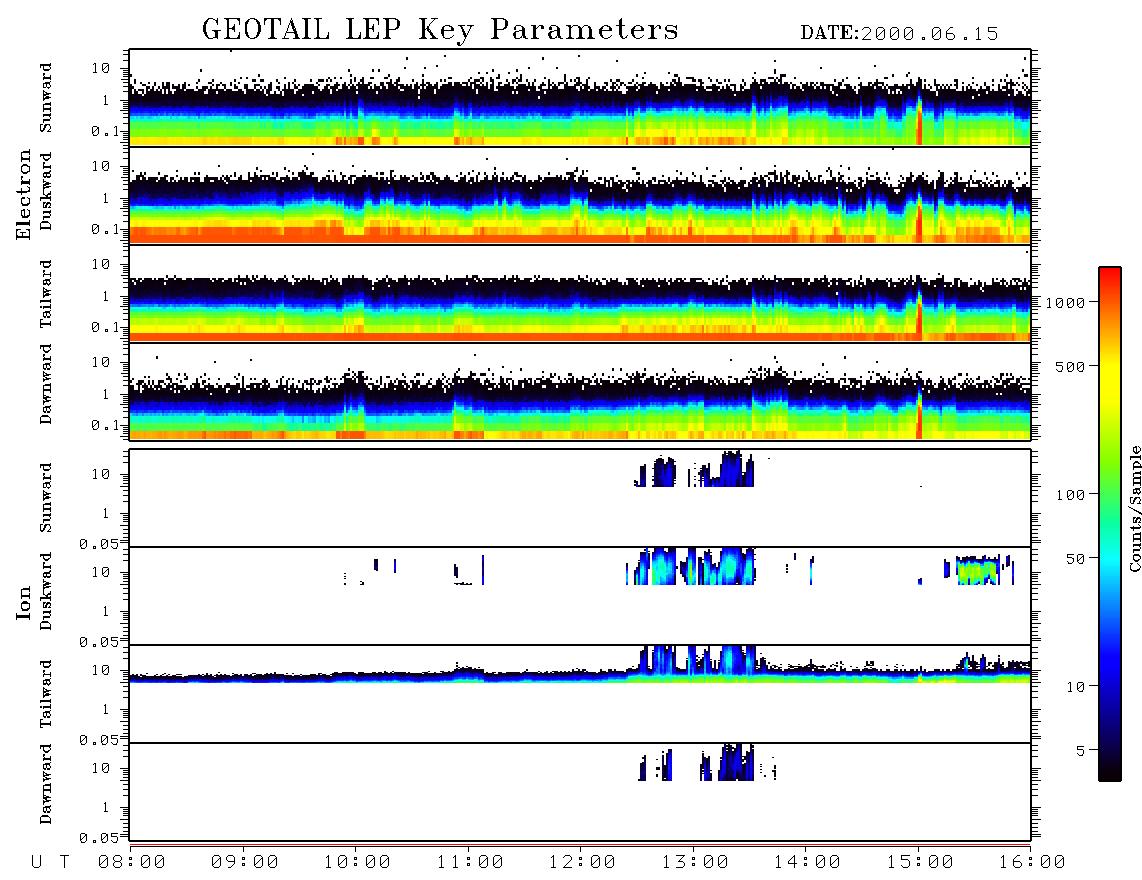Click the blue ion burst in Ion Dawnward panel
The width and height of the screenshot is (1142, 880).
(736, 763)
